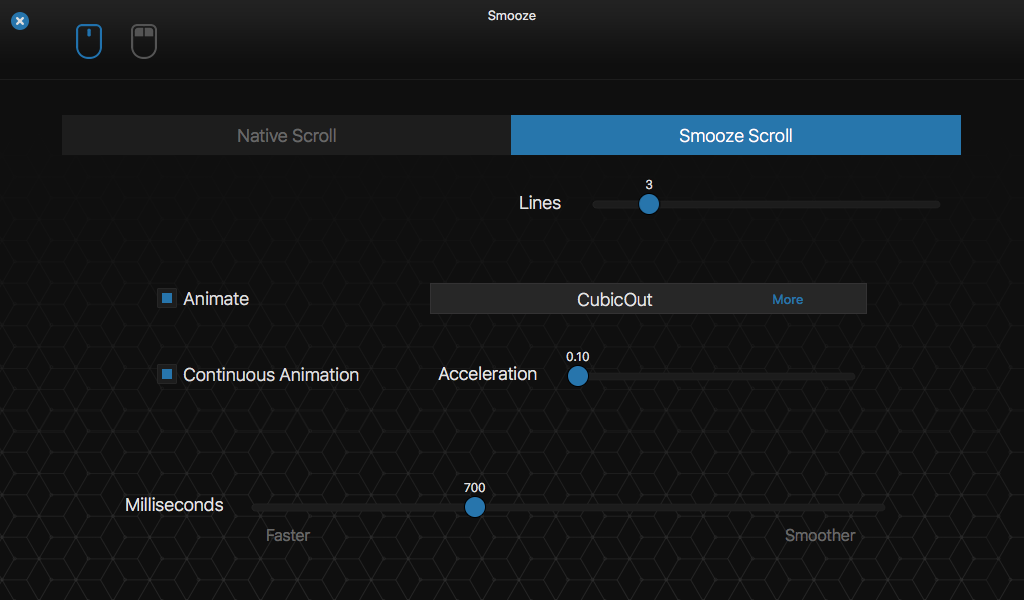1024x600 pixels.
Task: Open the CubicOut easing dropdown
Action: click(x=648, y=299)
